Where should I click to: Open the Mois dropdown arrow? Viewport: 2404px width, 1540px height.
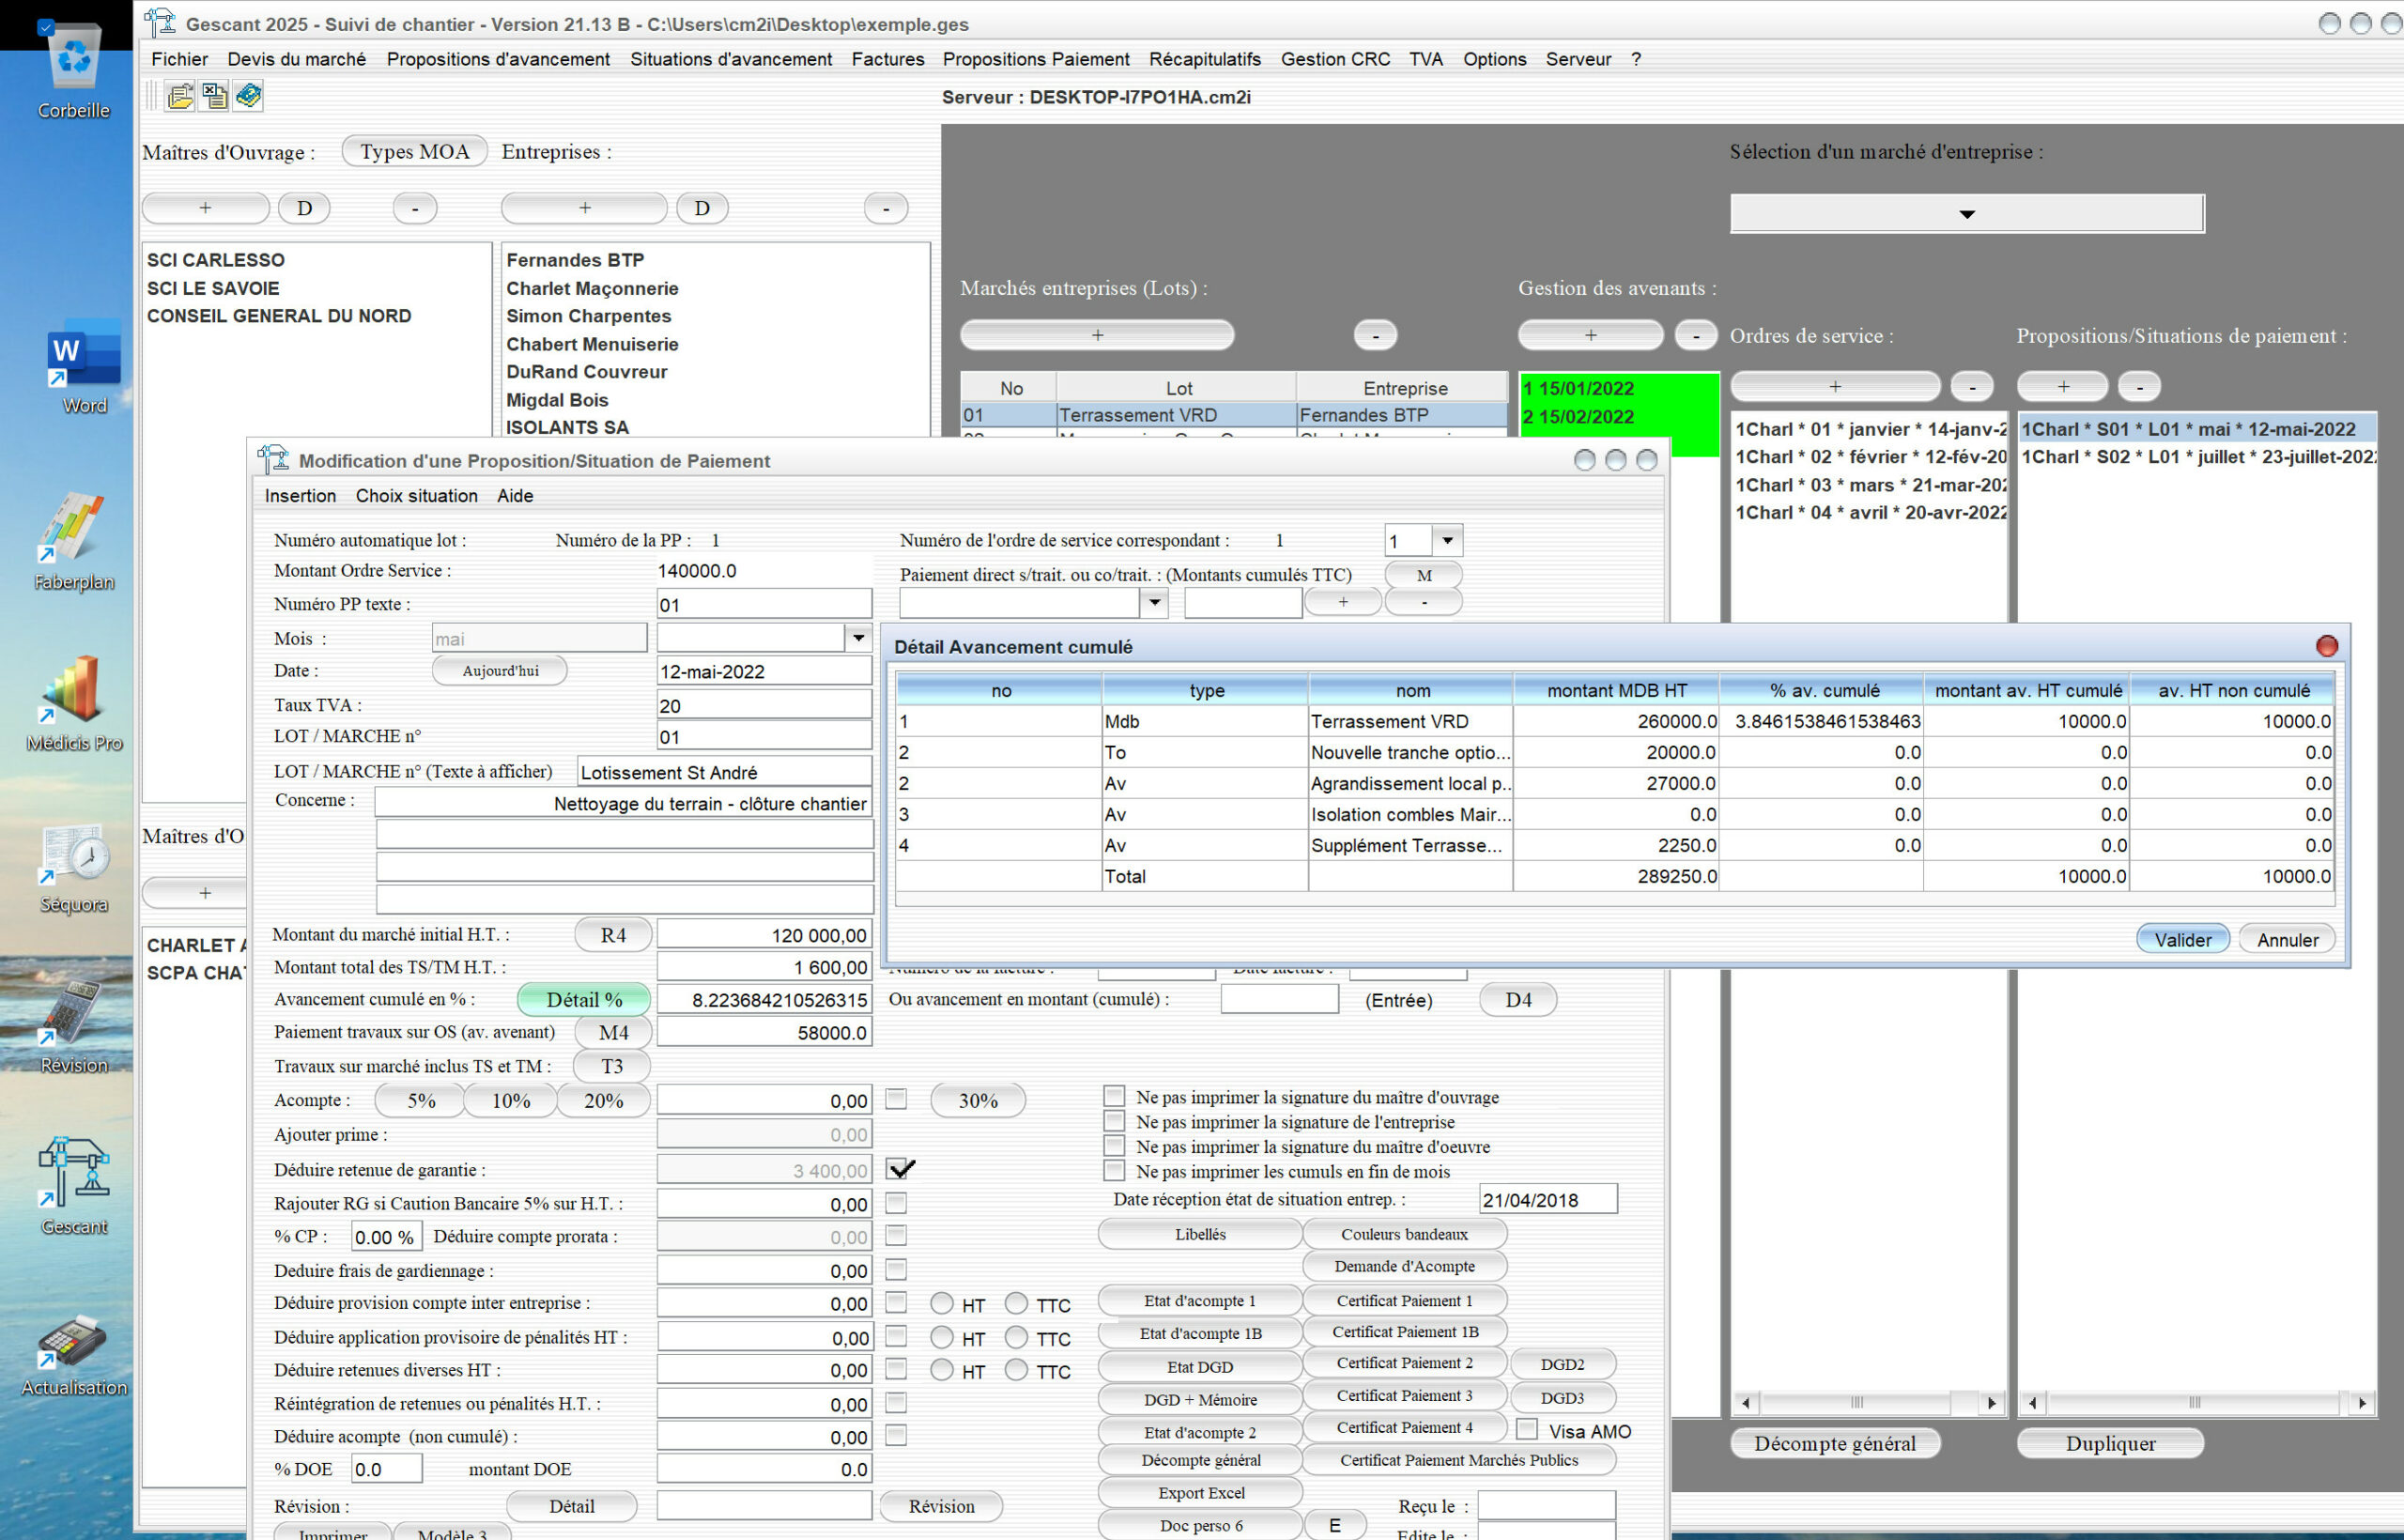(x=857, y=638)
